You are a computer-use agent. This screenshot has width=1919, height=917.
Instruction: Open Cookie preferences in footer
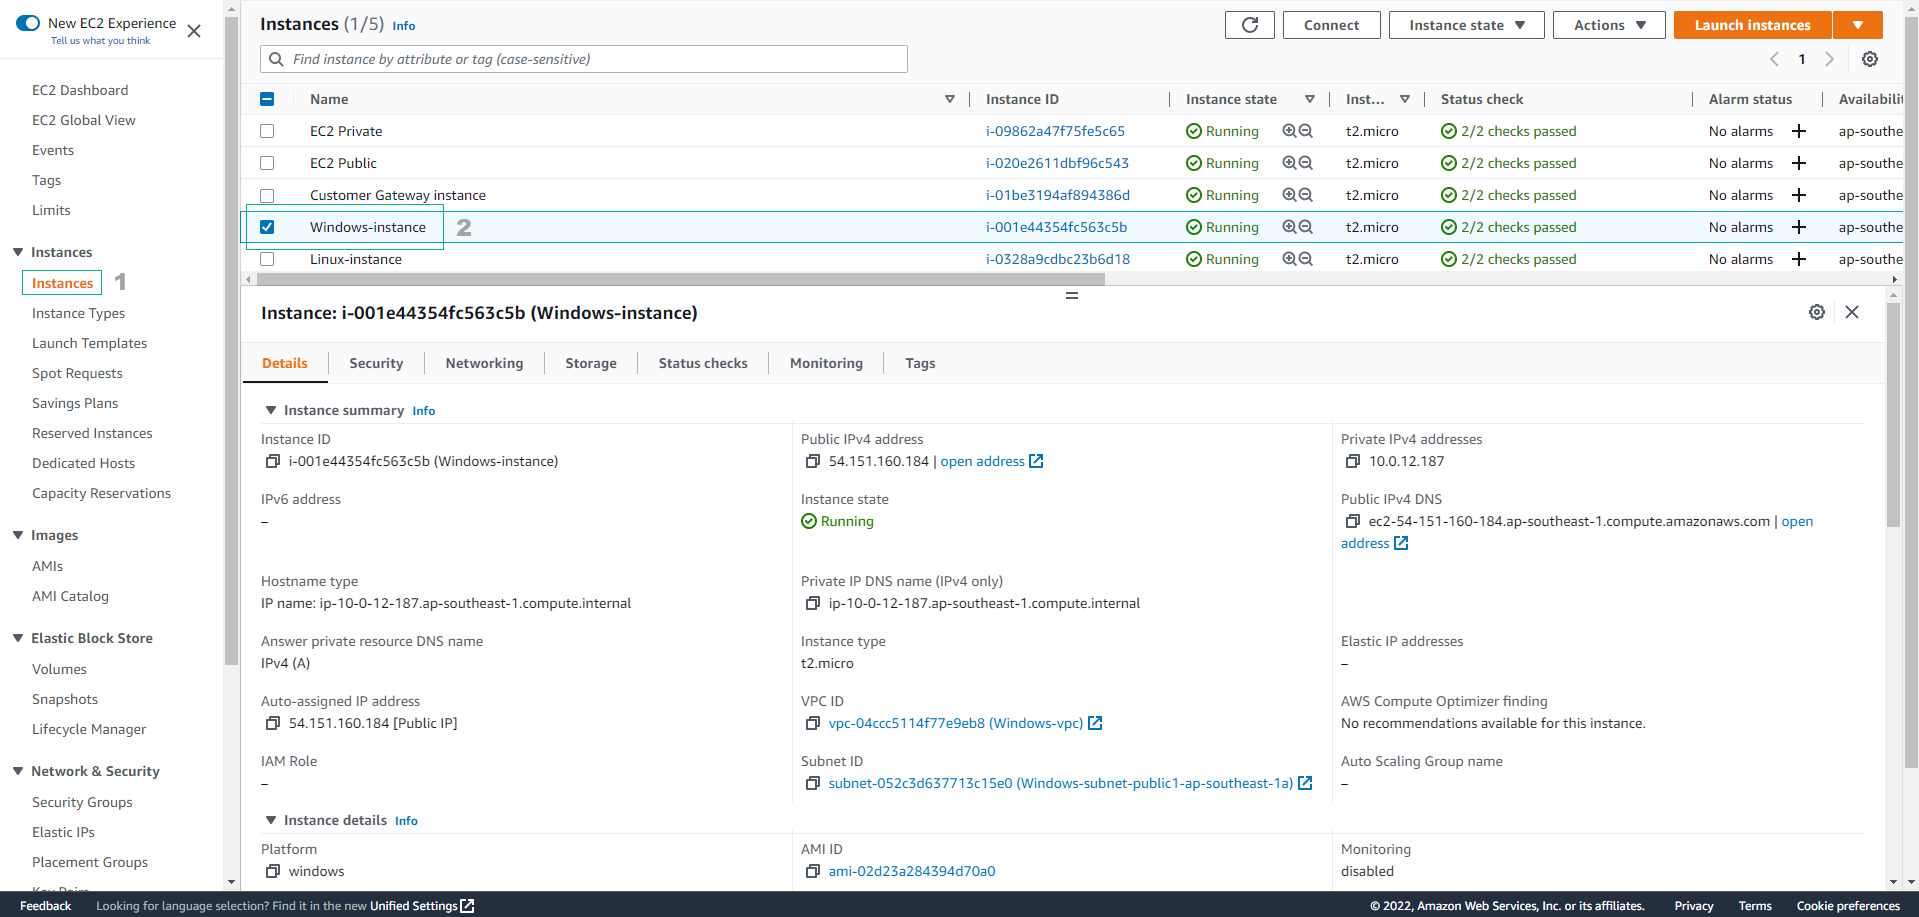(x=1848, y=906)
